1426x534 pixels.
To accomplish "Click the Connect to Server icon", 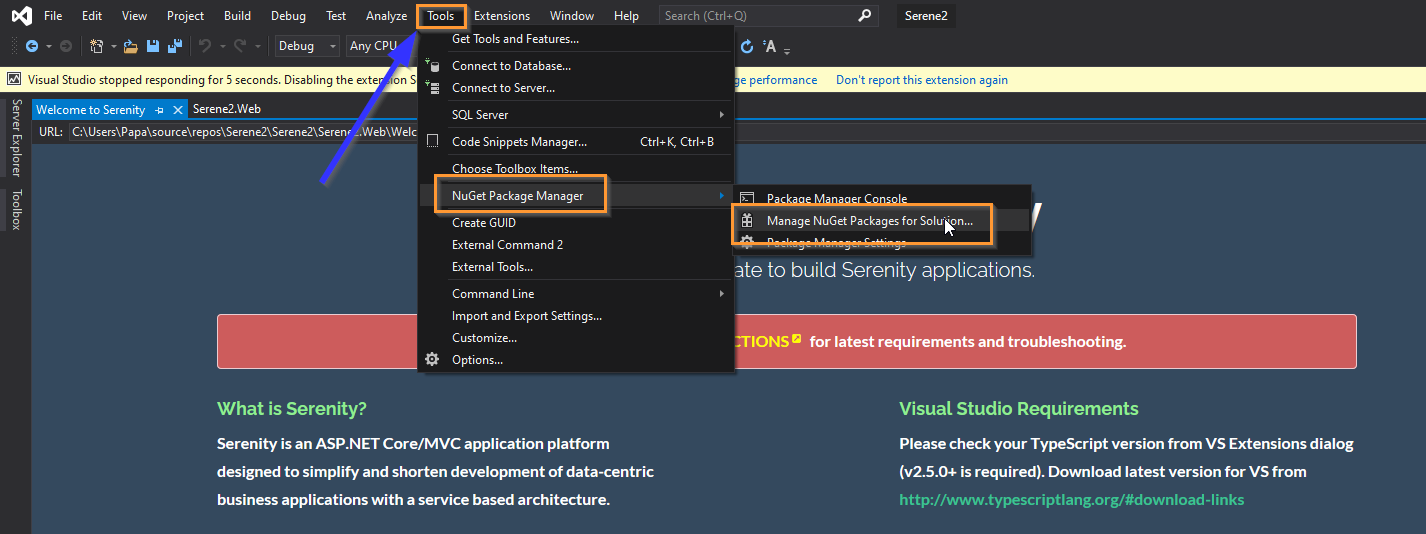I will click(x=432, y=88).
